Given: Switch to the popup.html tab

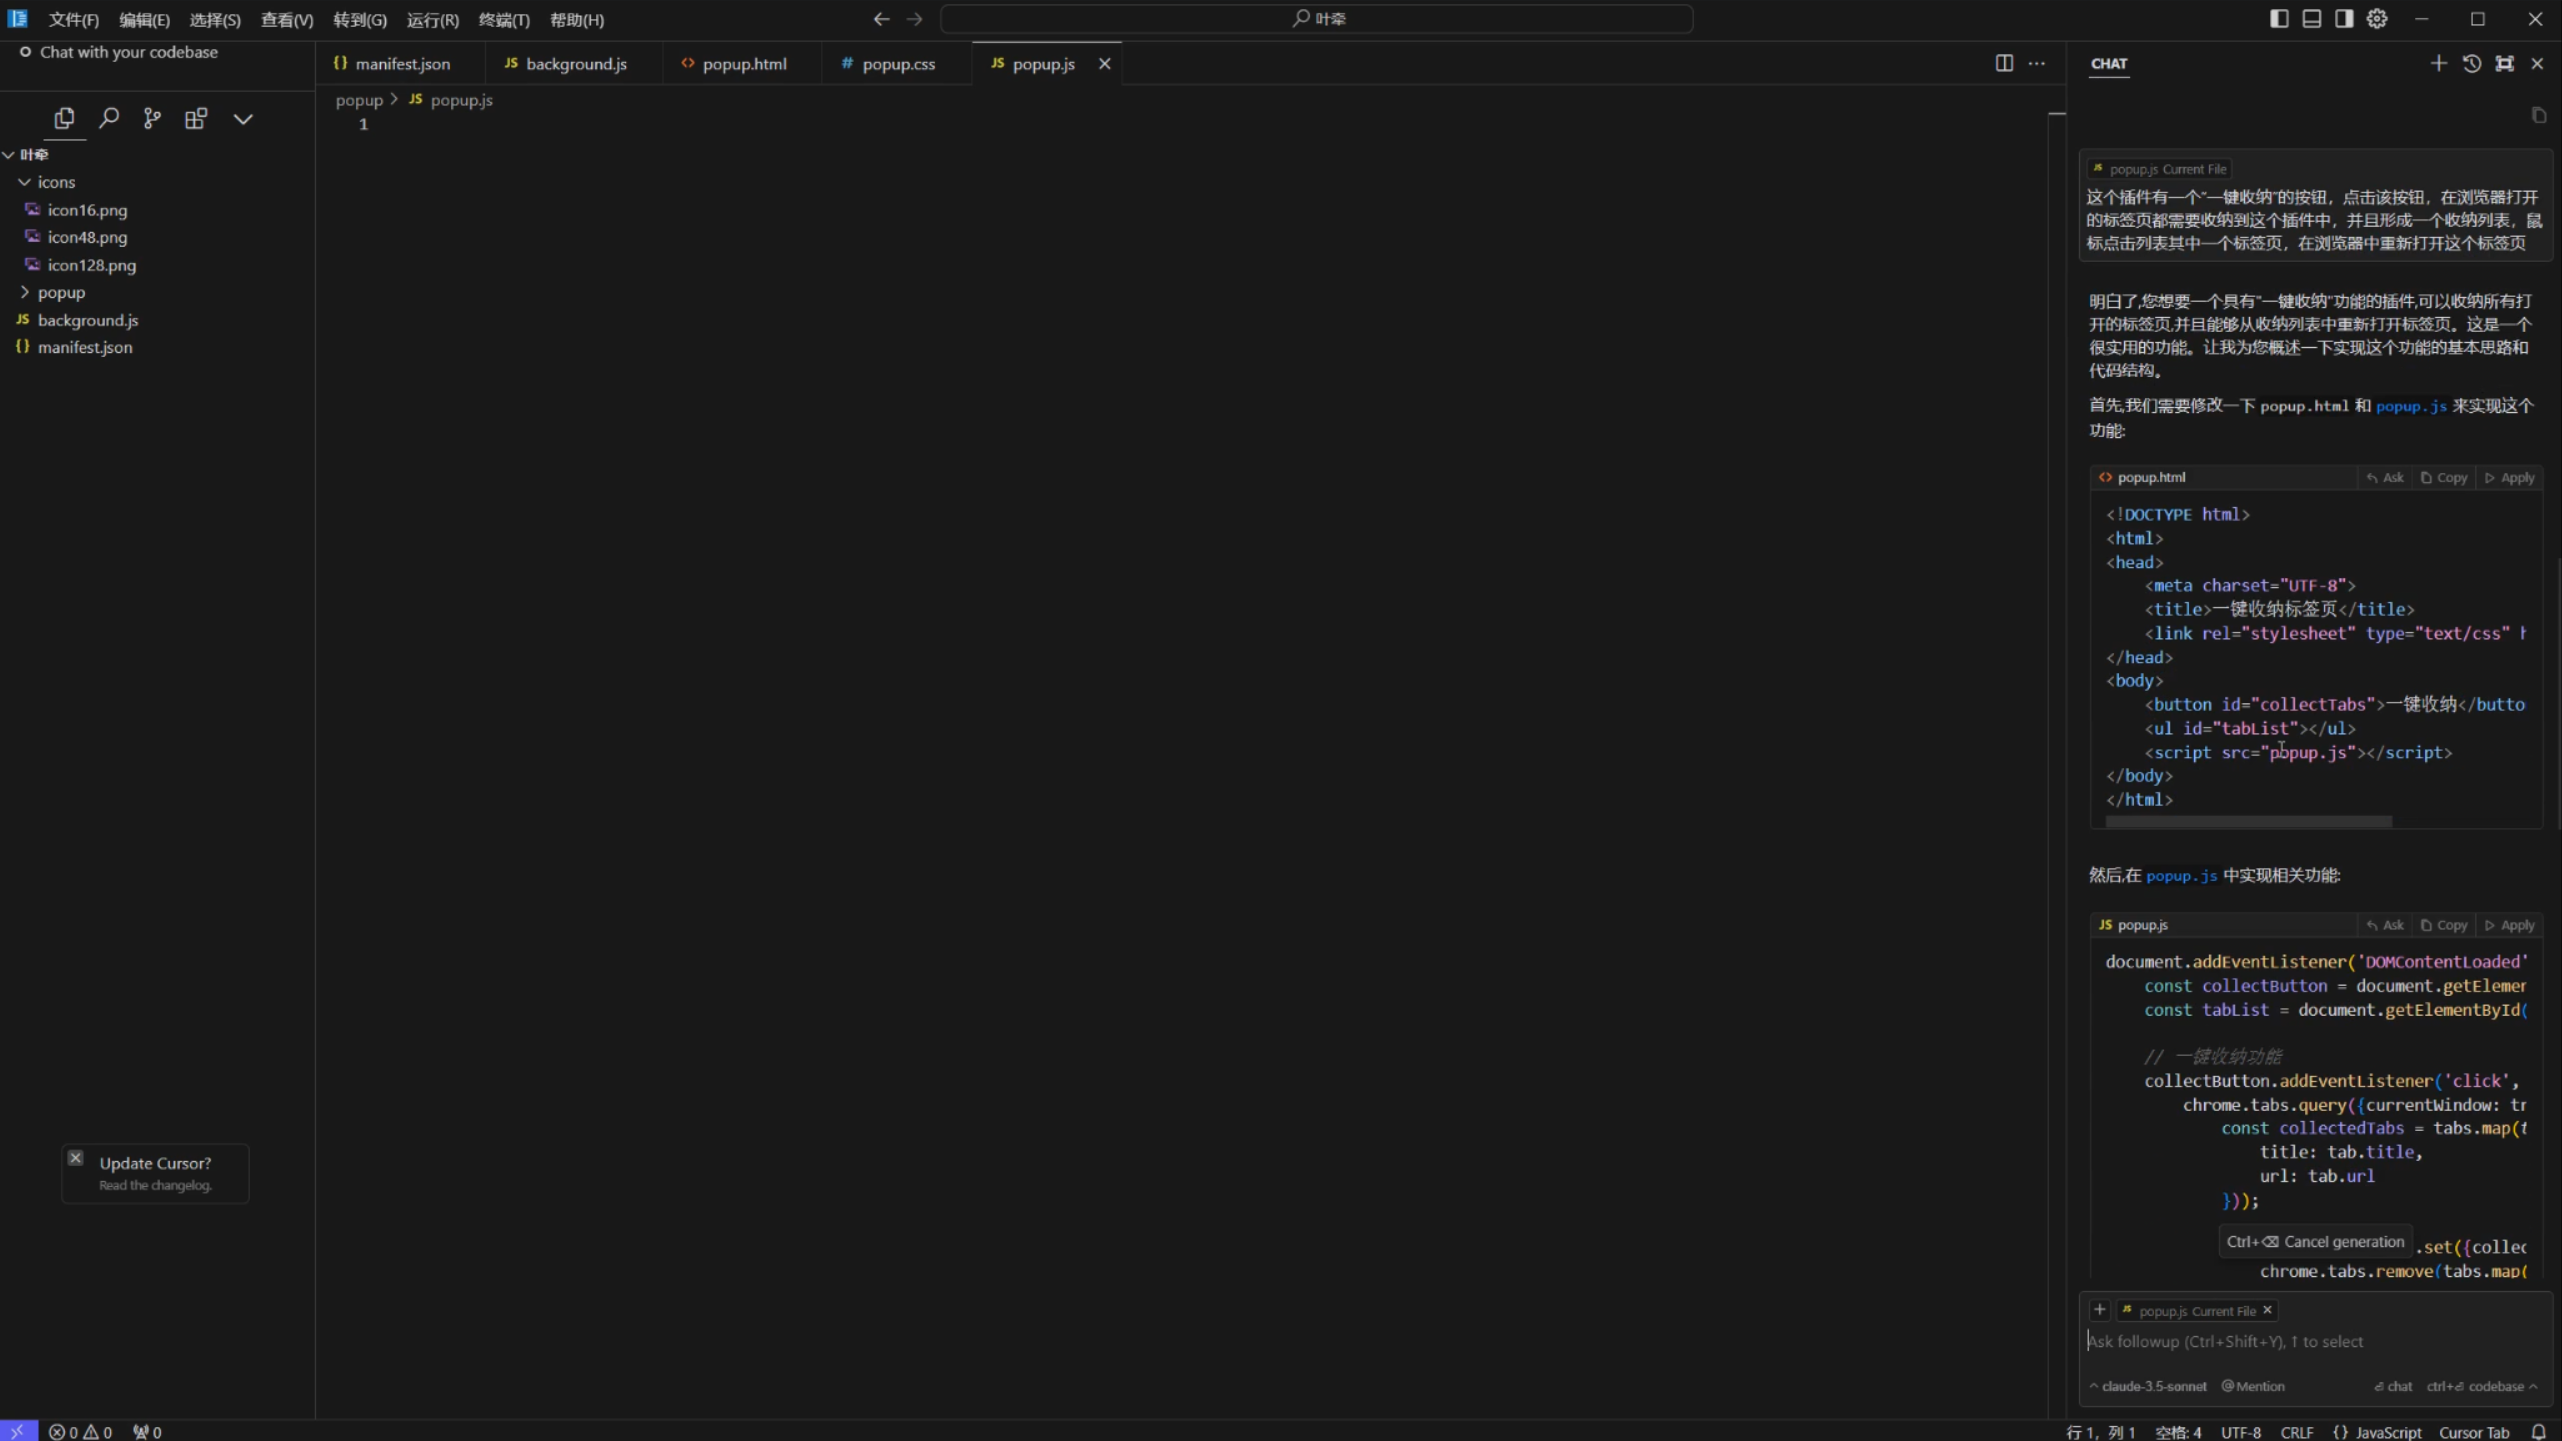Looking at the screenshot, I should pos(744,64).
